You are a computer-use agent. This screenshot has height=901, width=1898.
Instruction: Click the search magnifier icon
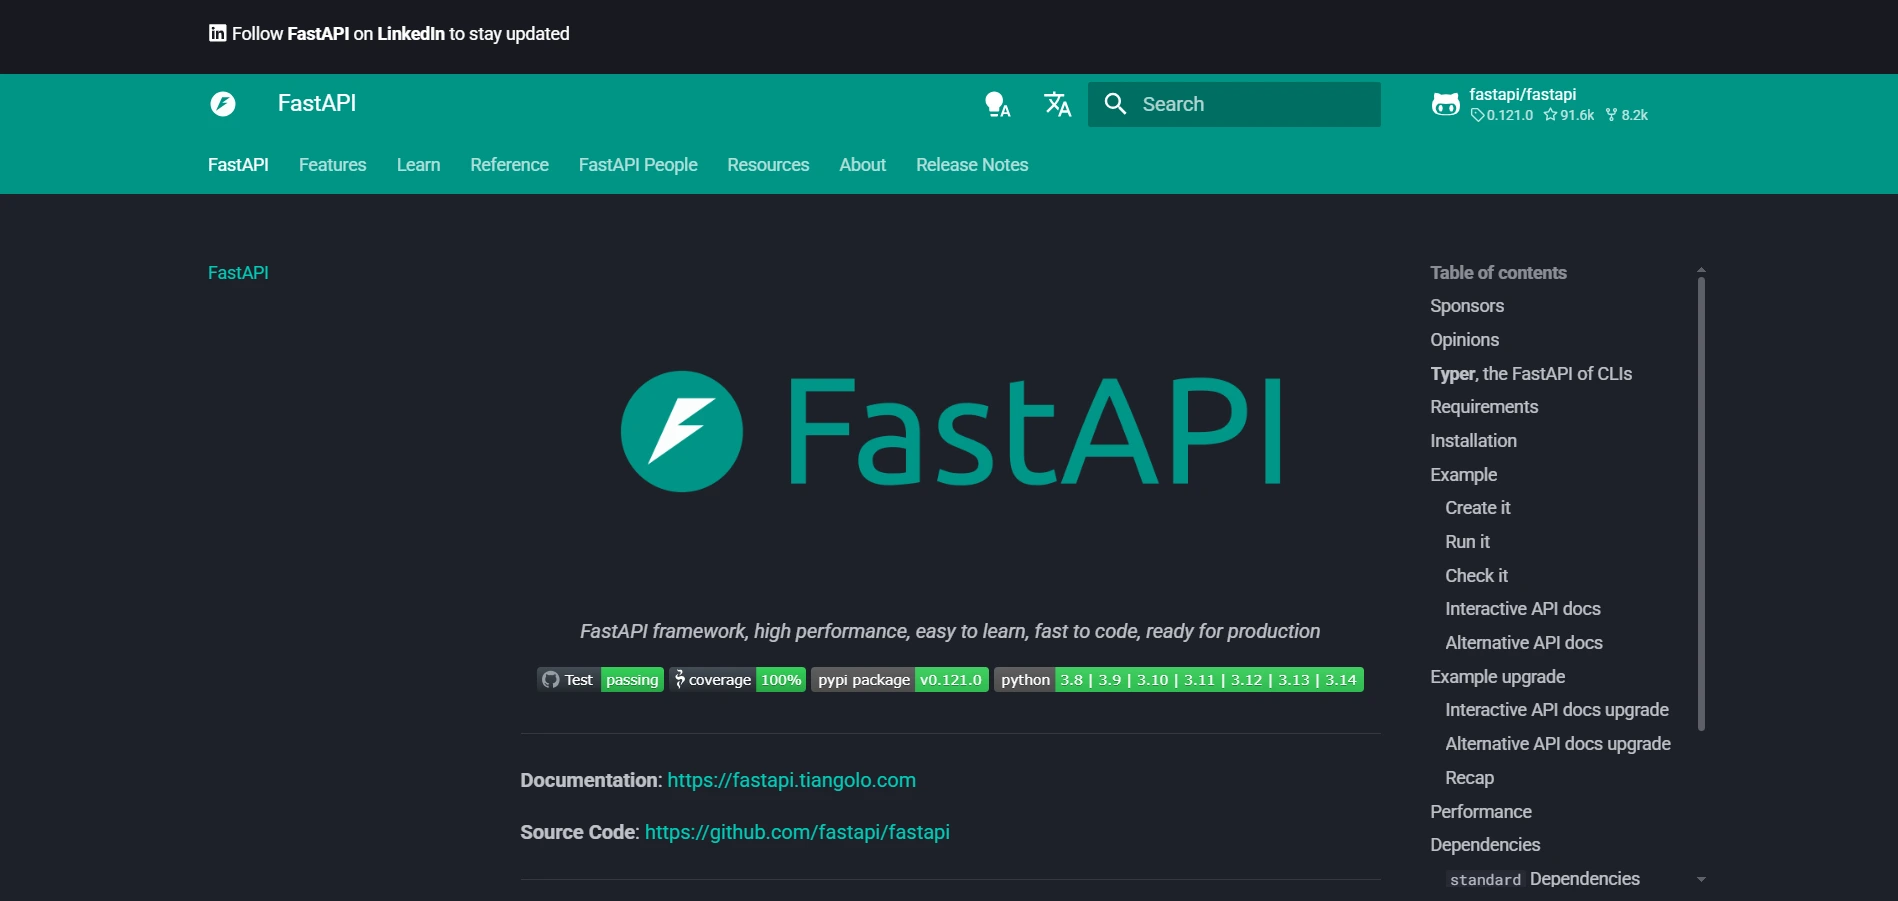click(1115, 104)
